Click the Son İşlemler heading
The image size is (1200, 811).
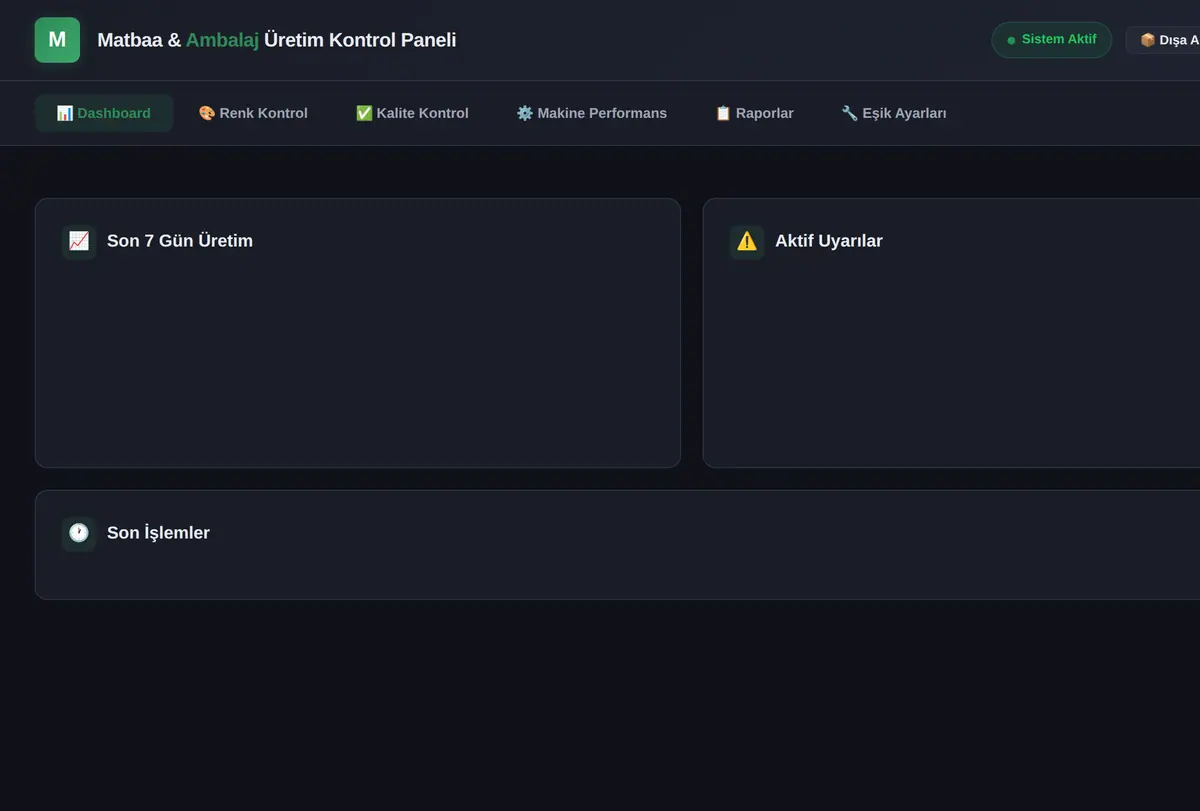point(158,533)
